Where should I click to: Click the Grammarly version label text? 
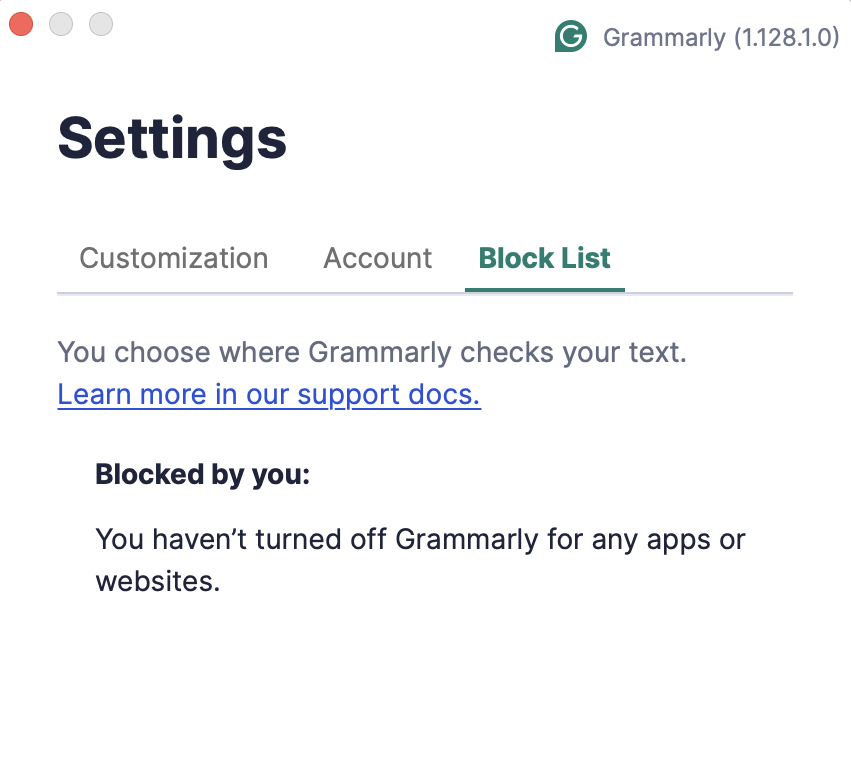(x=721, y=37)
